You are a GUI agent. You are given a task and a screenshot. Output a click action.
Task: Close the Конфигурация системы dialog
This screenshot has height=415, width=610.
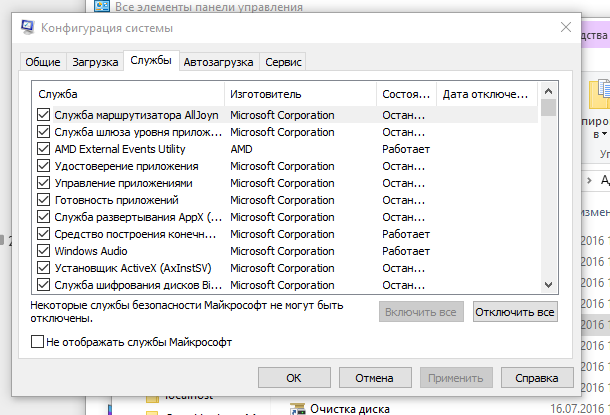[566, 27]
